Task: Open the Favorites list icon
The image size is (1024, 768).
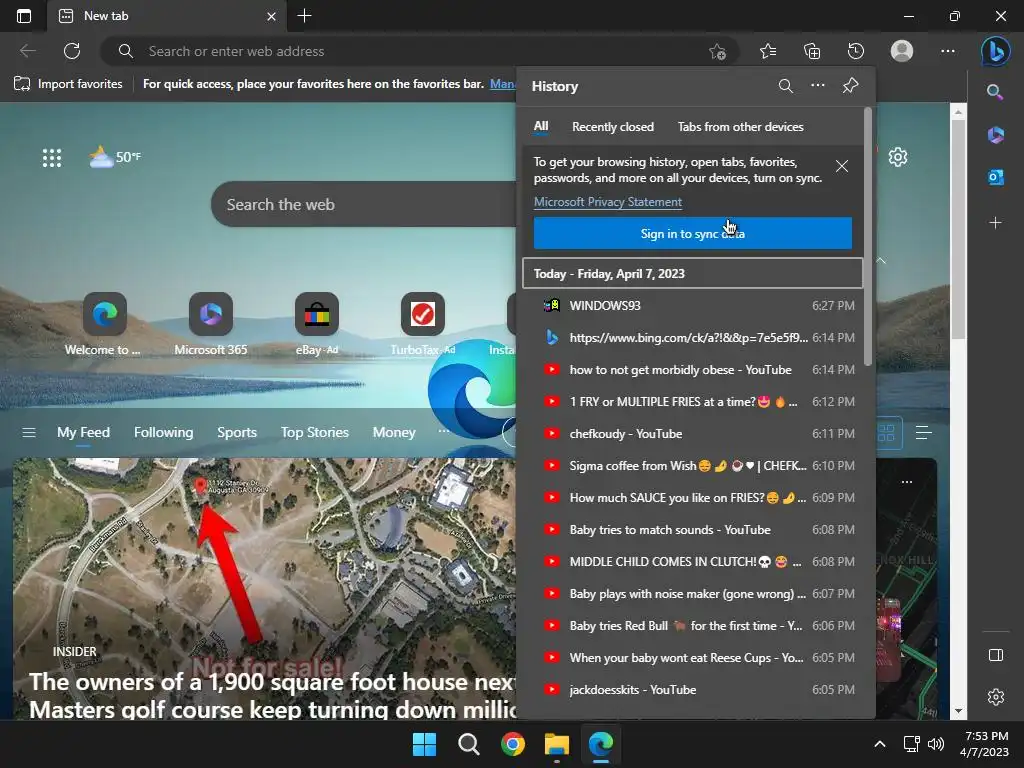Action: (x=768, y=51)
